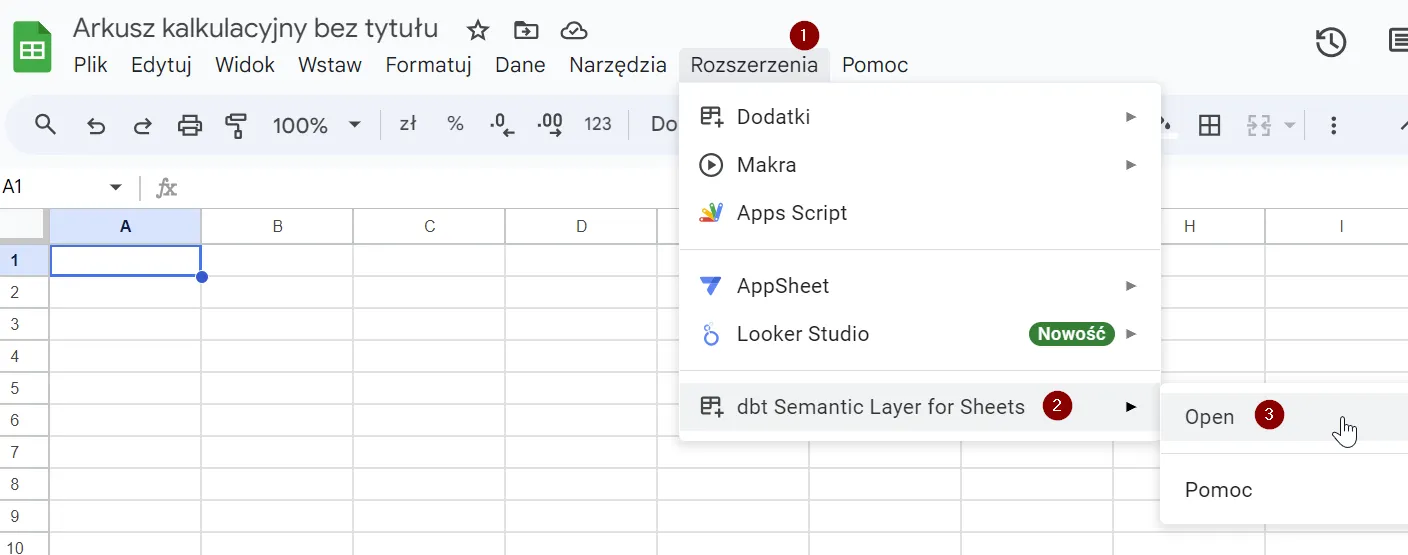This screenshot has width=1408, height=555.
Task: Click the print icon
Action: [x=190, y=125]
